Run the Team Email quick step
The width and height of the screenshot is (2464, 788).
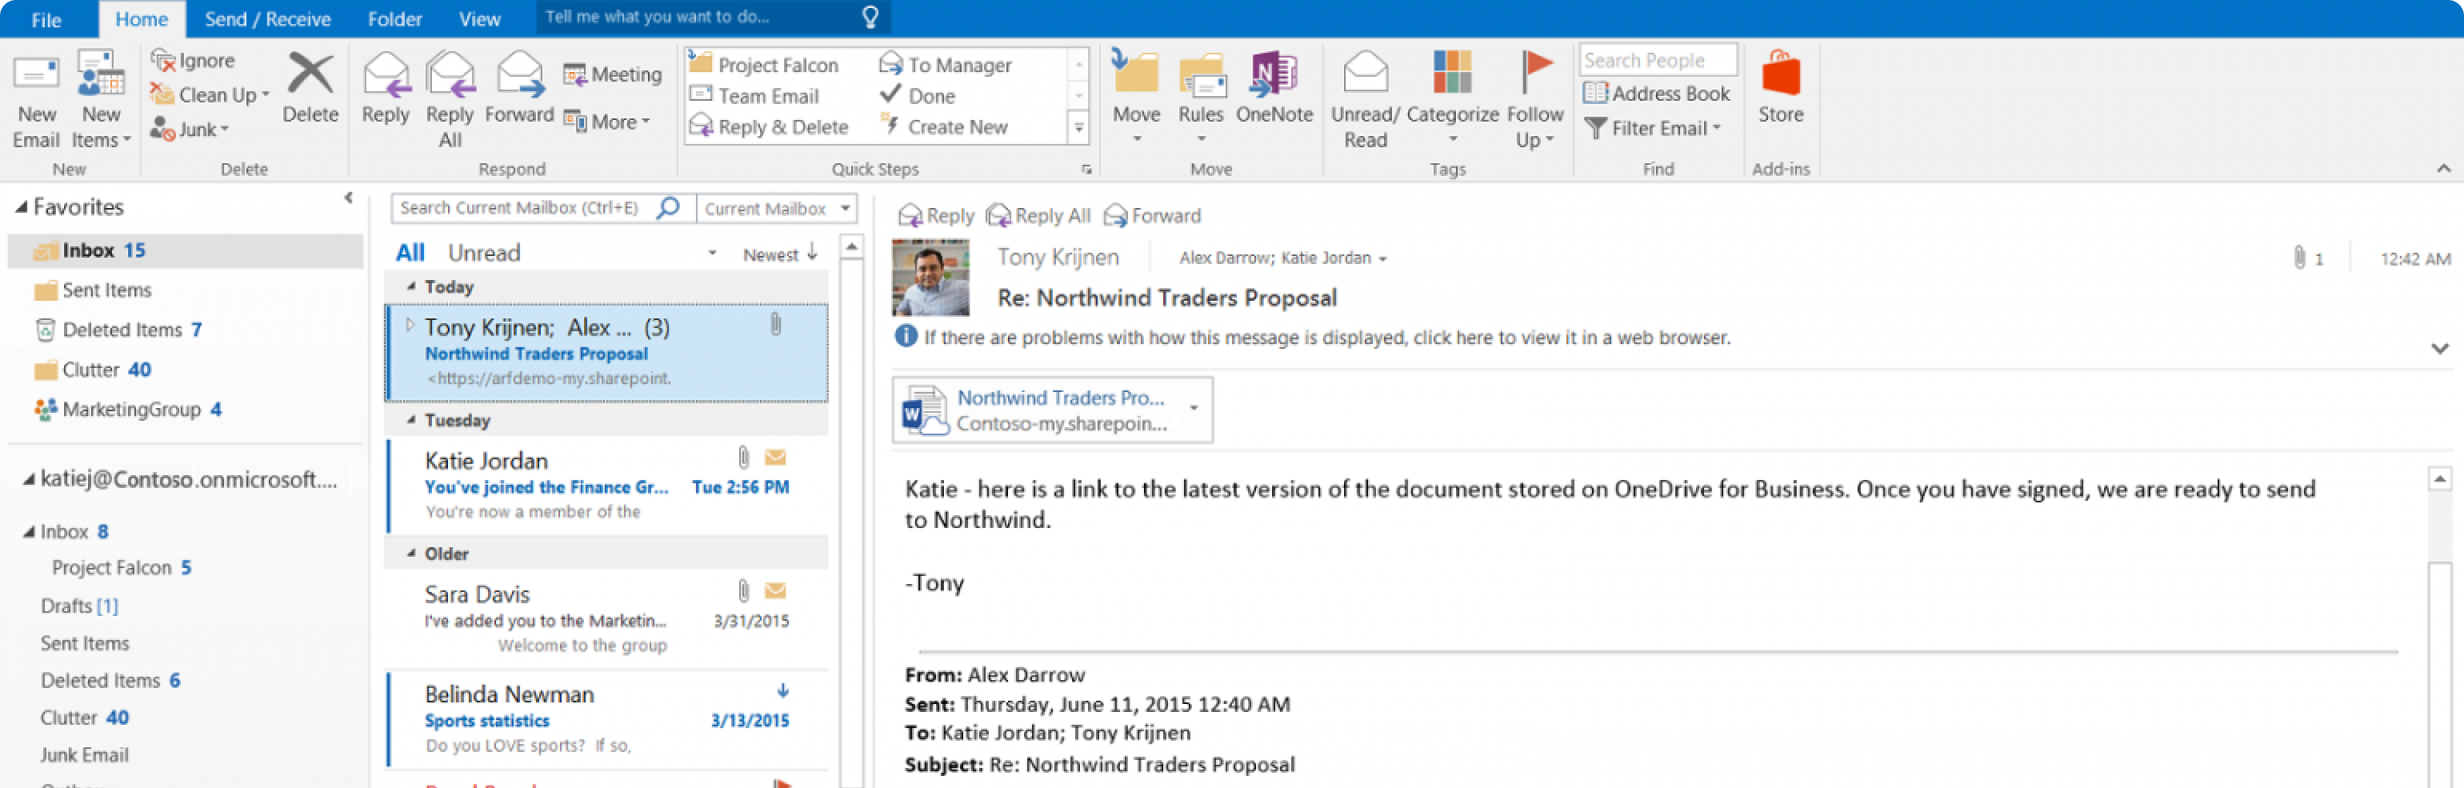[755, 96]
